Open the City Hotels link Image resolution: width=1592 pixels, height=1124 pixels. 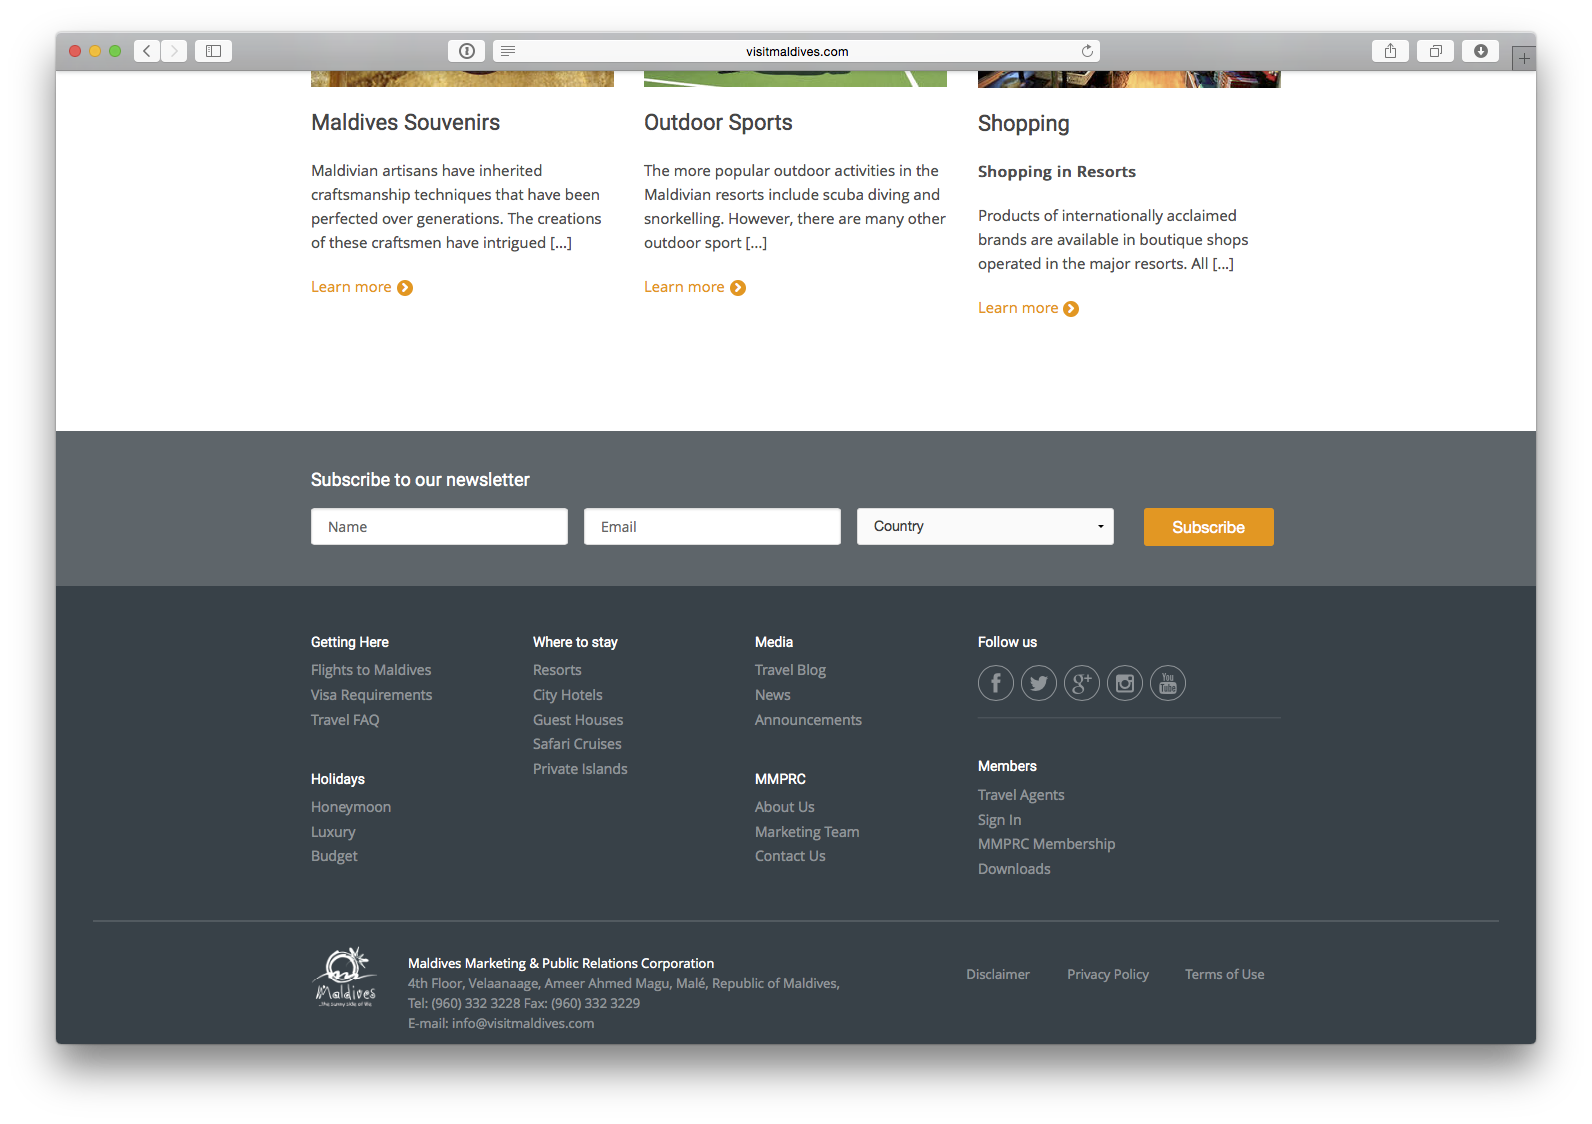tap(568, 695)
